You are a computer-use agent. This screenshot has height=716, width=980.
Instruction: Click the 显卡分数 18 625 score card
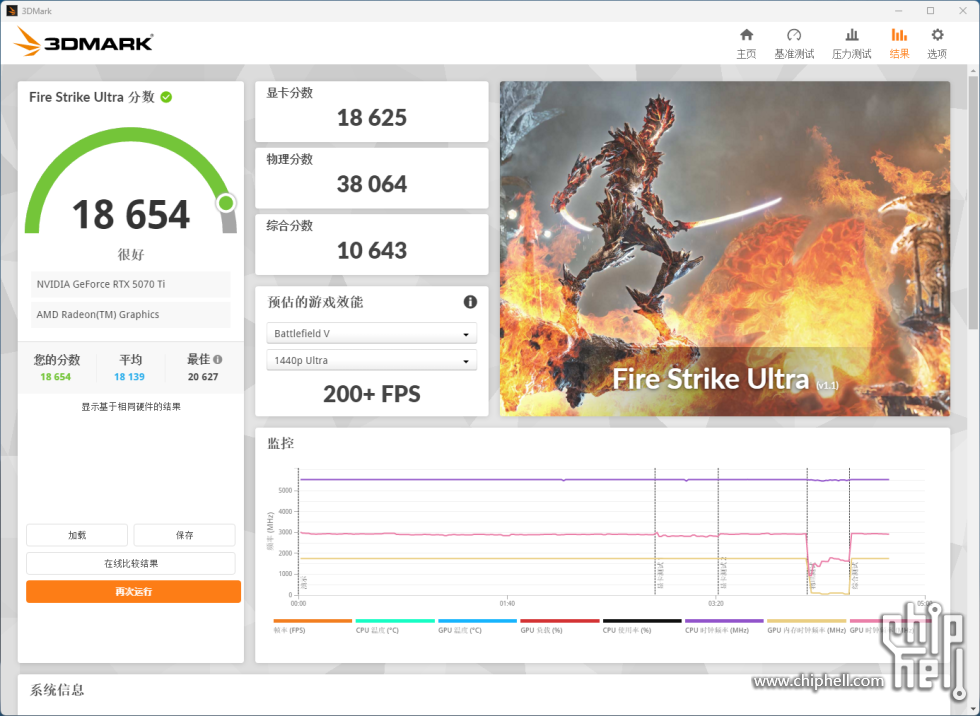371,111
